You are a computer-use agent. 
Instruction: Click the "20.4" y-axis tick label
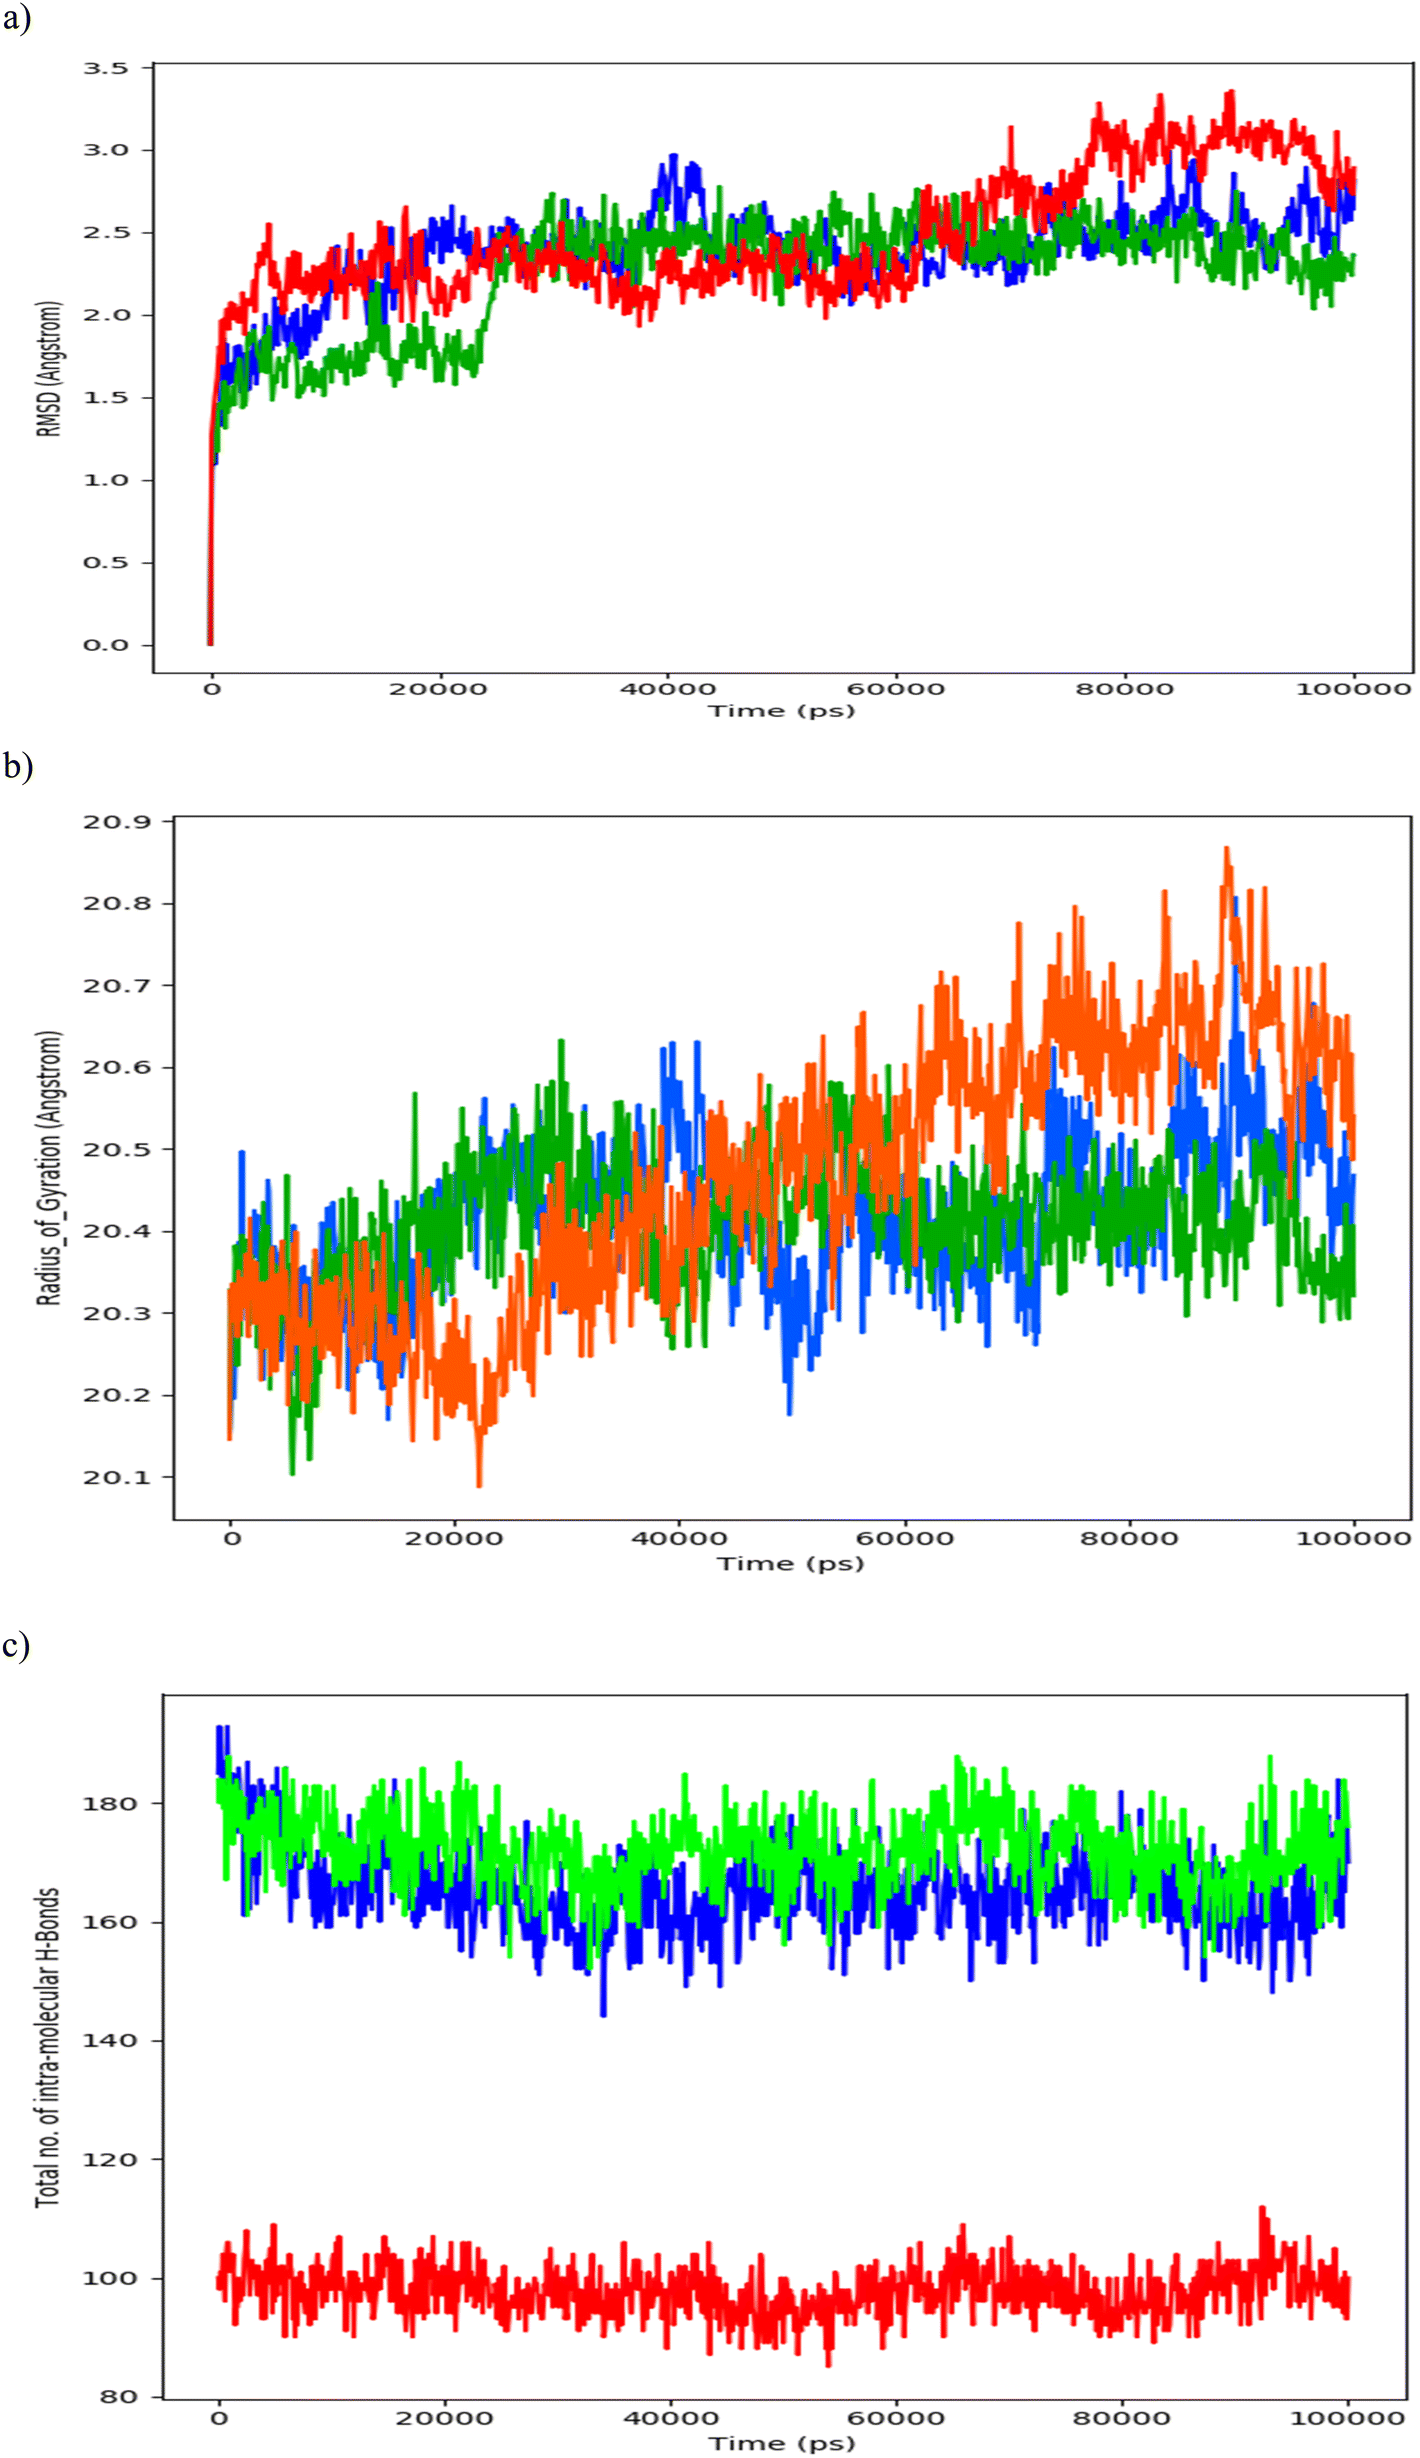(x=117, y=1232)
